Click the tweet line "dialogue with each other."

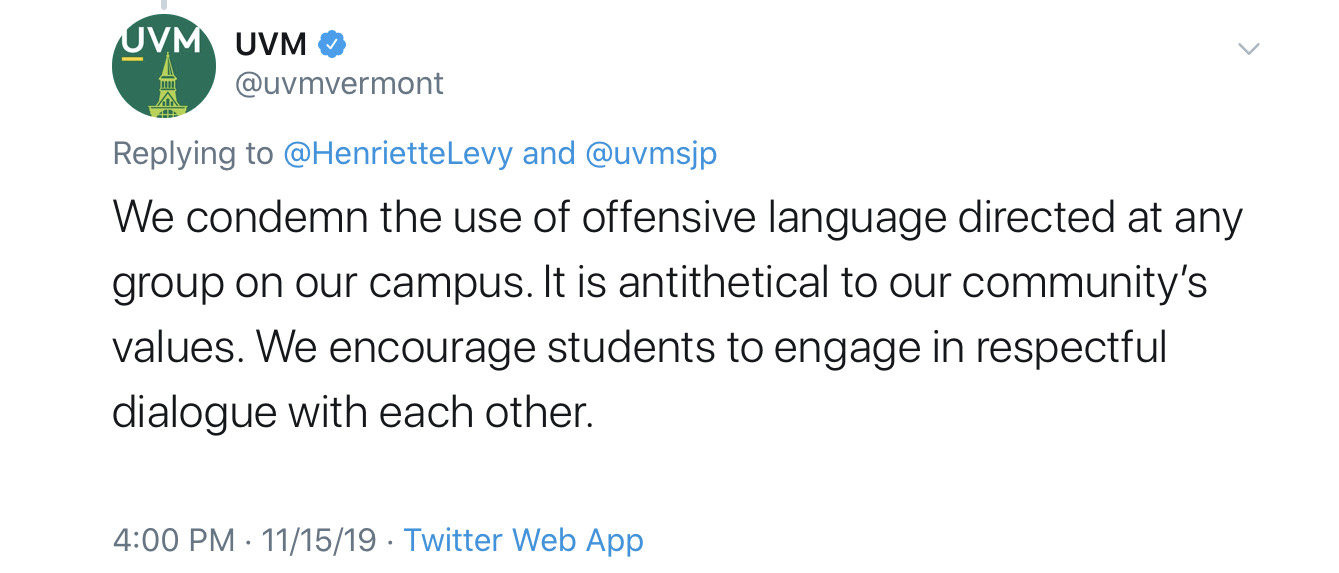click(x=353, y=410)
